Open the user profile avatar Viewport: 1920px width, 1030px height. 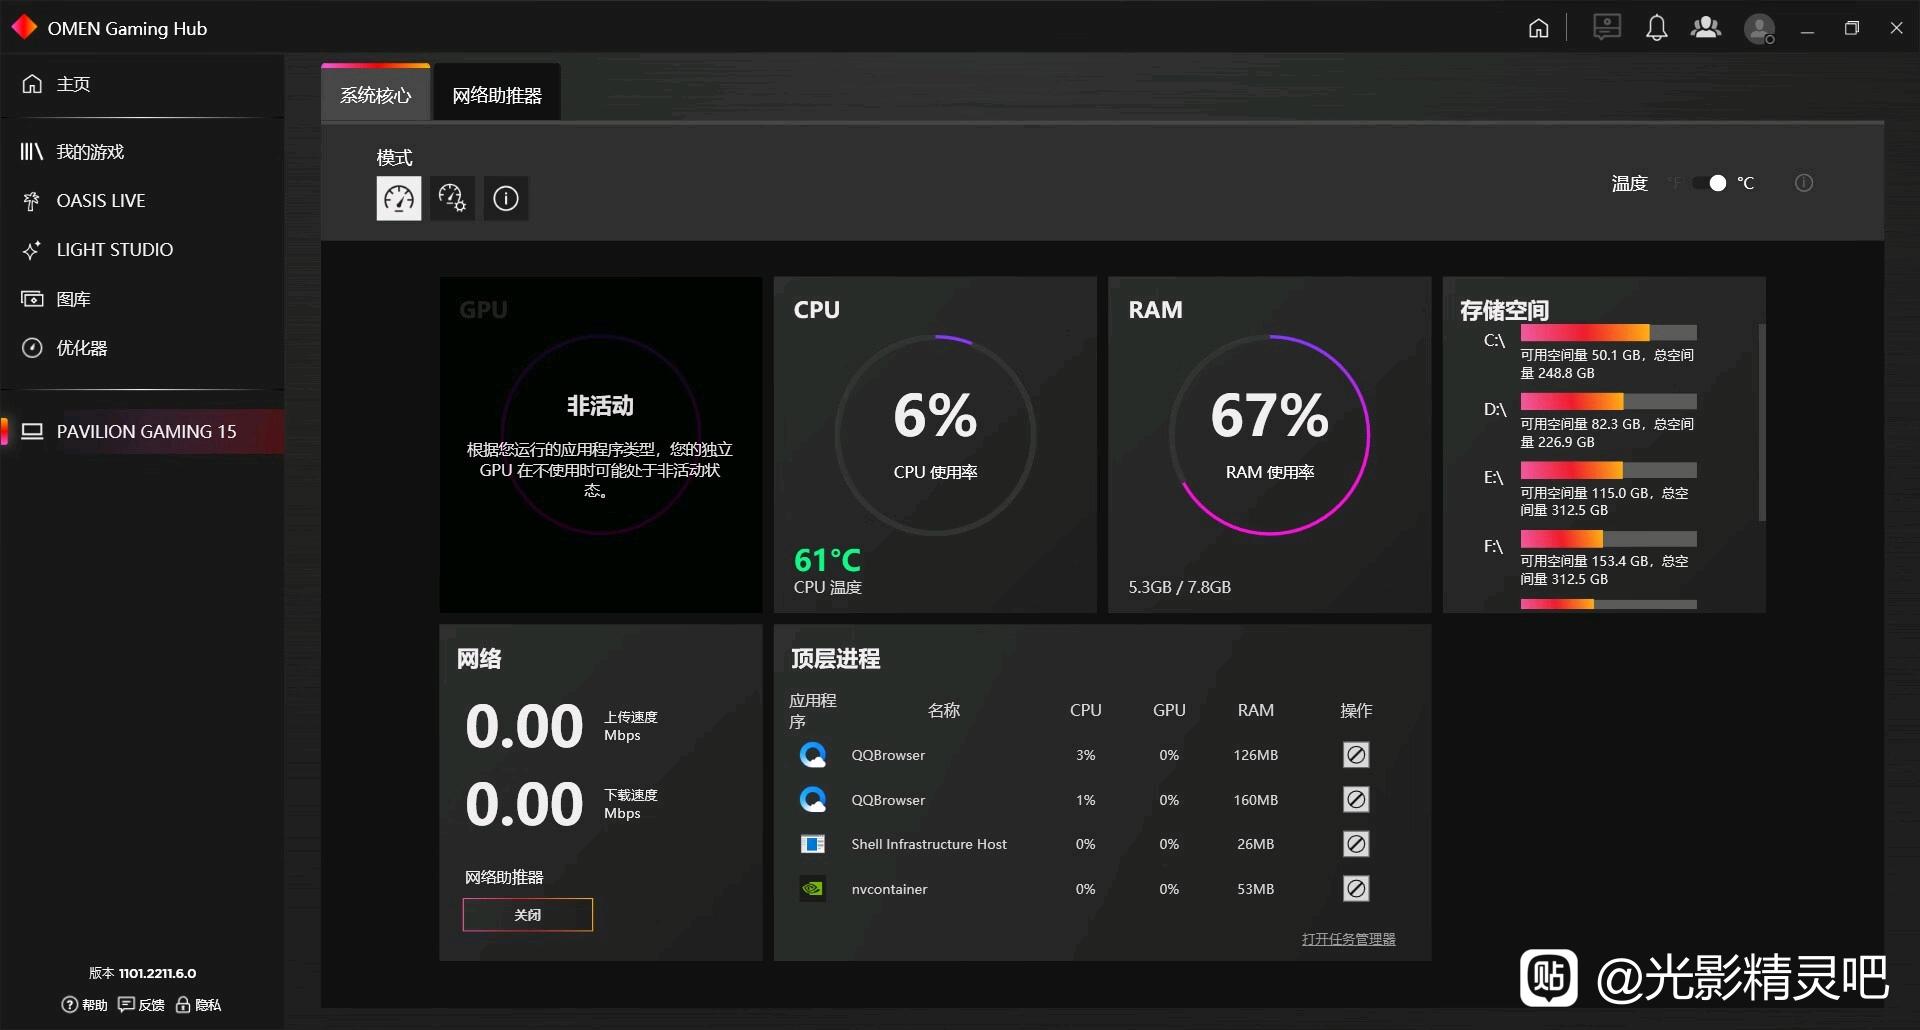tap(1759, 28)
